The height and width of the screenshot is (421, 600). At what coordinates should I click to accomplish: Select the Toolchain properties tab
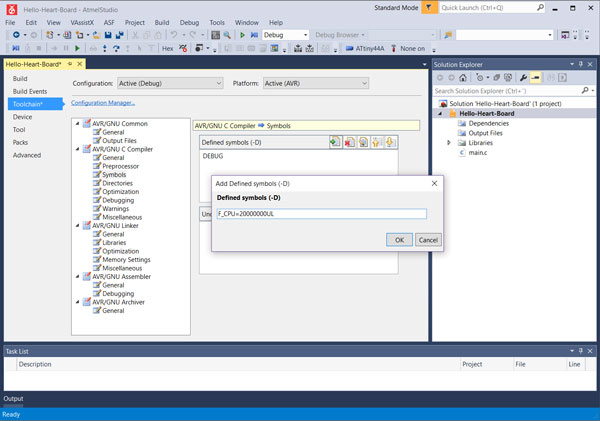coord(35,104)
